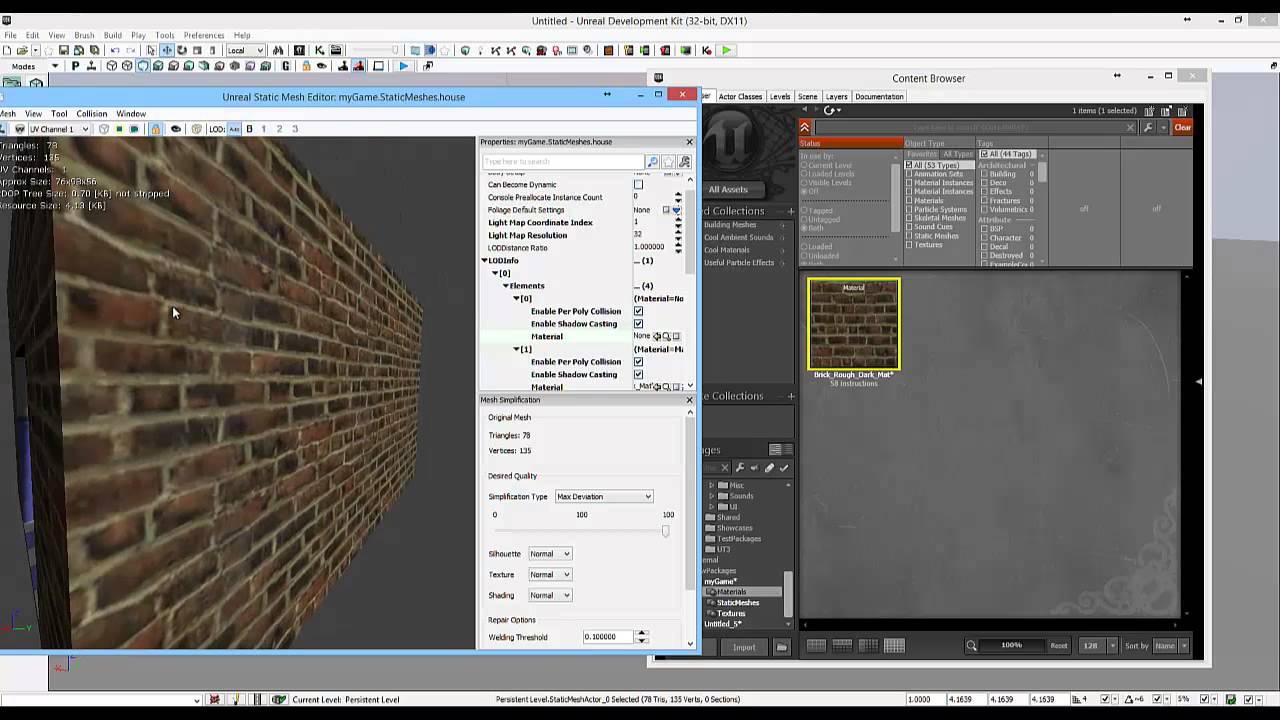
Task: Open the Building Meshes collection
Action: coord(730,225)
